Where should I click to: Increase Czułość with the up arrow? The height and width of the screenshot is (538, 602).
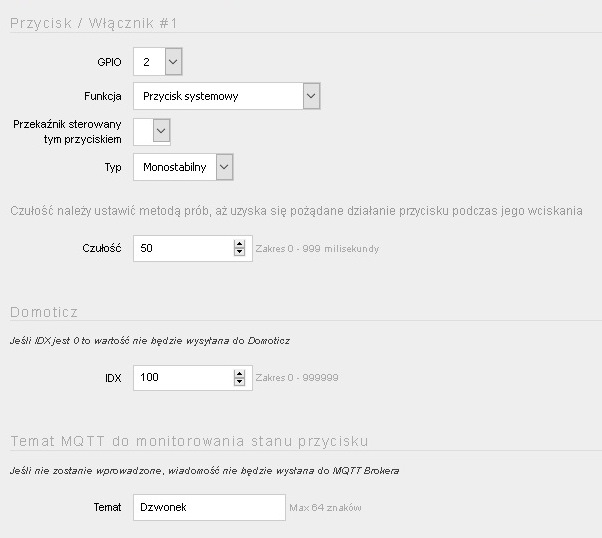click(x=240, y=244)
